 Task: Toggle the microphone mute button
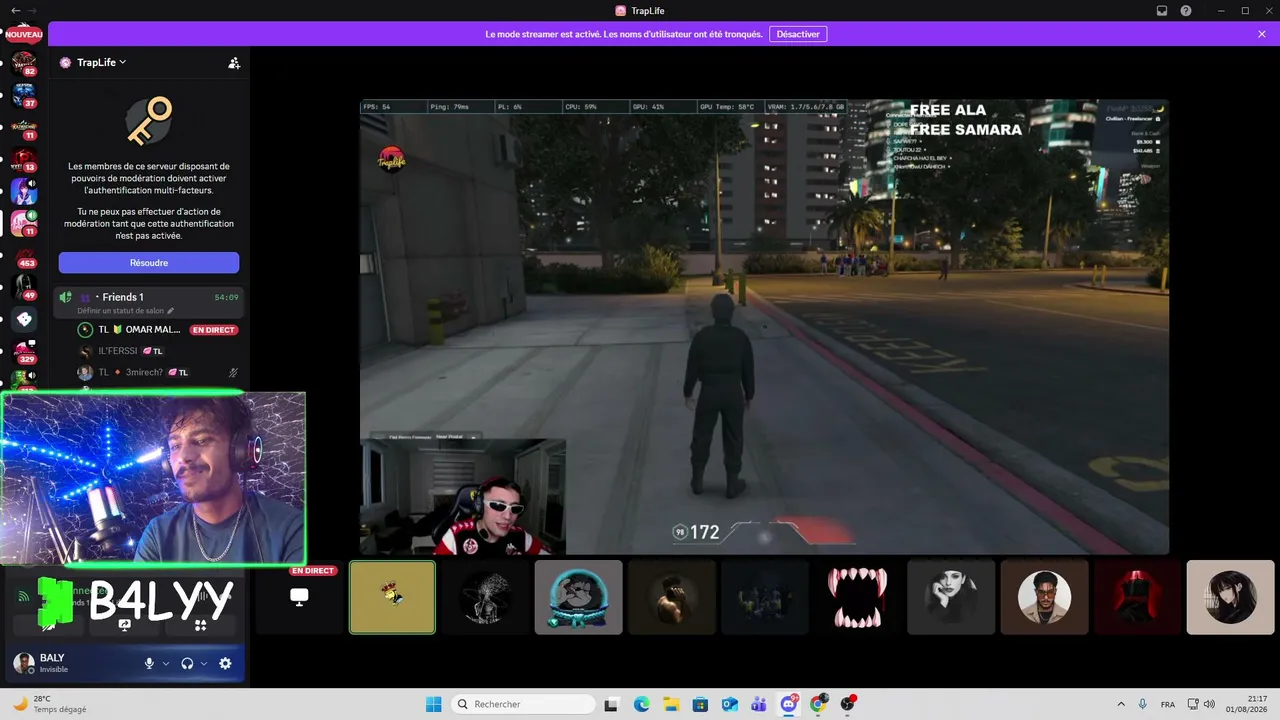point(150,663)
